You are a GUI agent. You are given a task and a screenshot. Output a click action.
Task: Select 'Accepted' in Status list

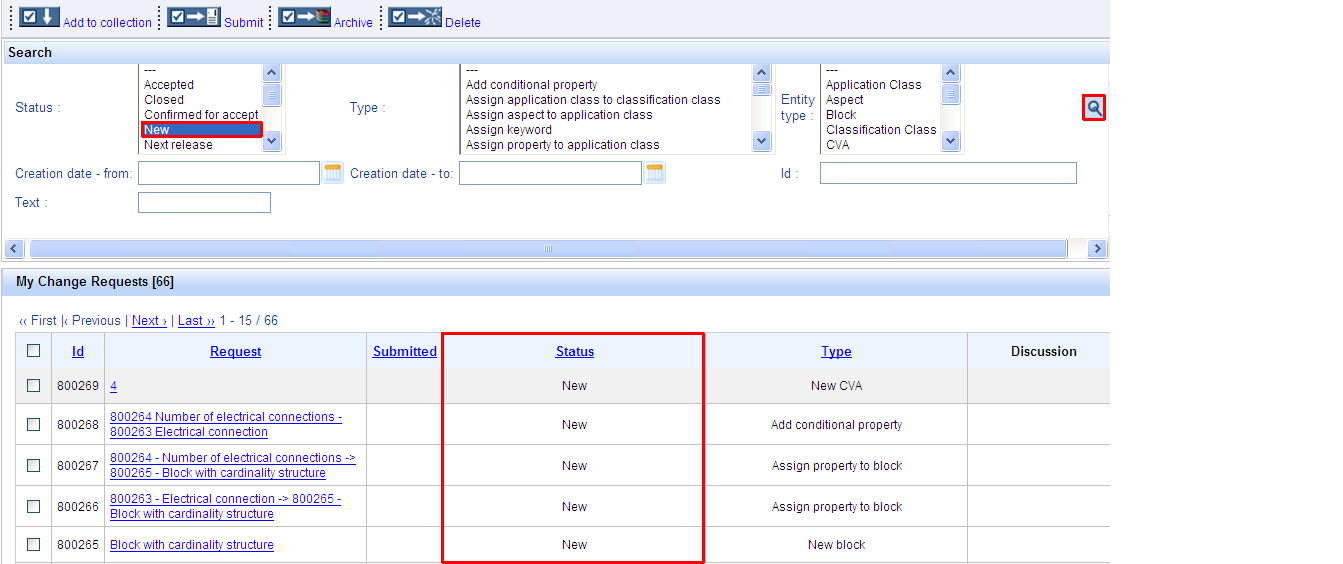[169, 85]
